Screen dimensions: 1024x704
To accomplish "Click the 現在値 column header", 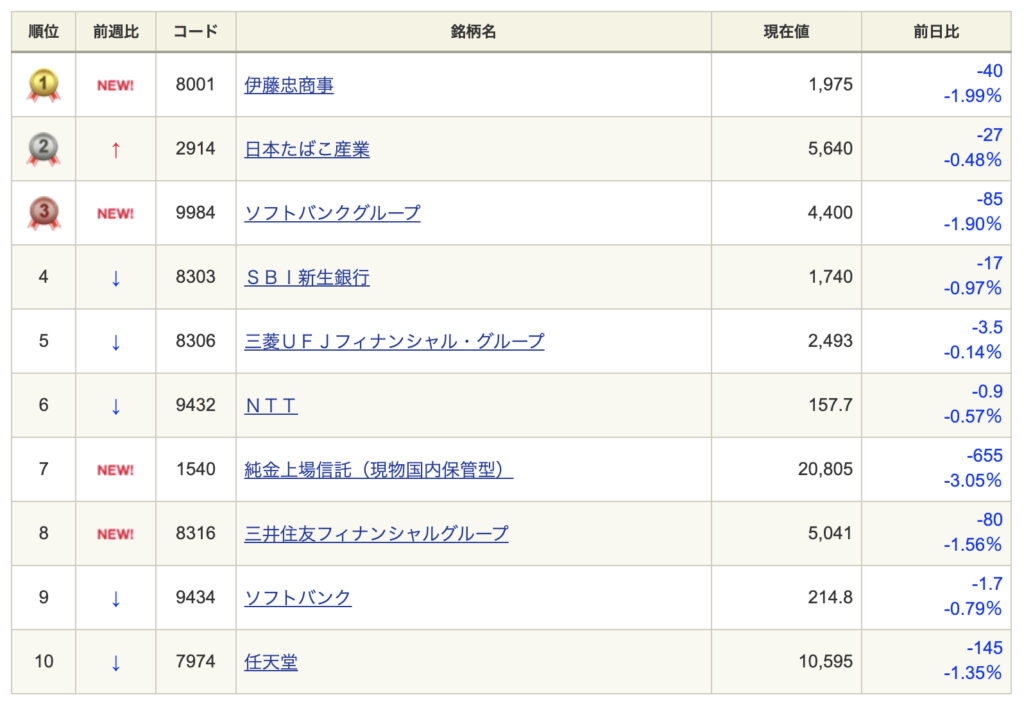I will [786, 32].
